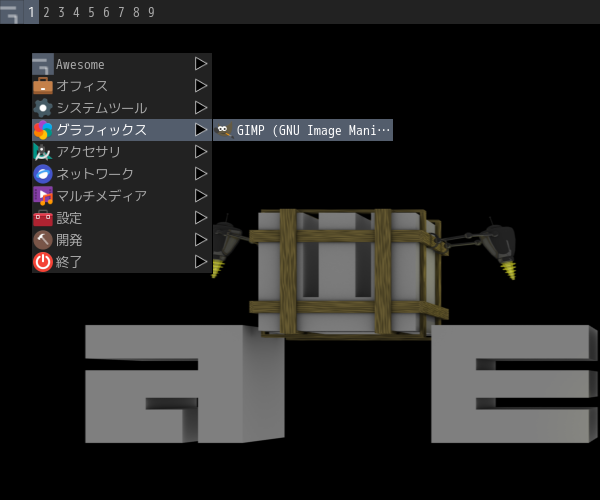The image size is (600, 500).
Task: Expand the マルチメディア submenu arrow
Action: click(x=201, y=196)
